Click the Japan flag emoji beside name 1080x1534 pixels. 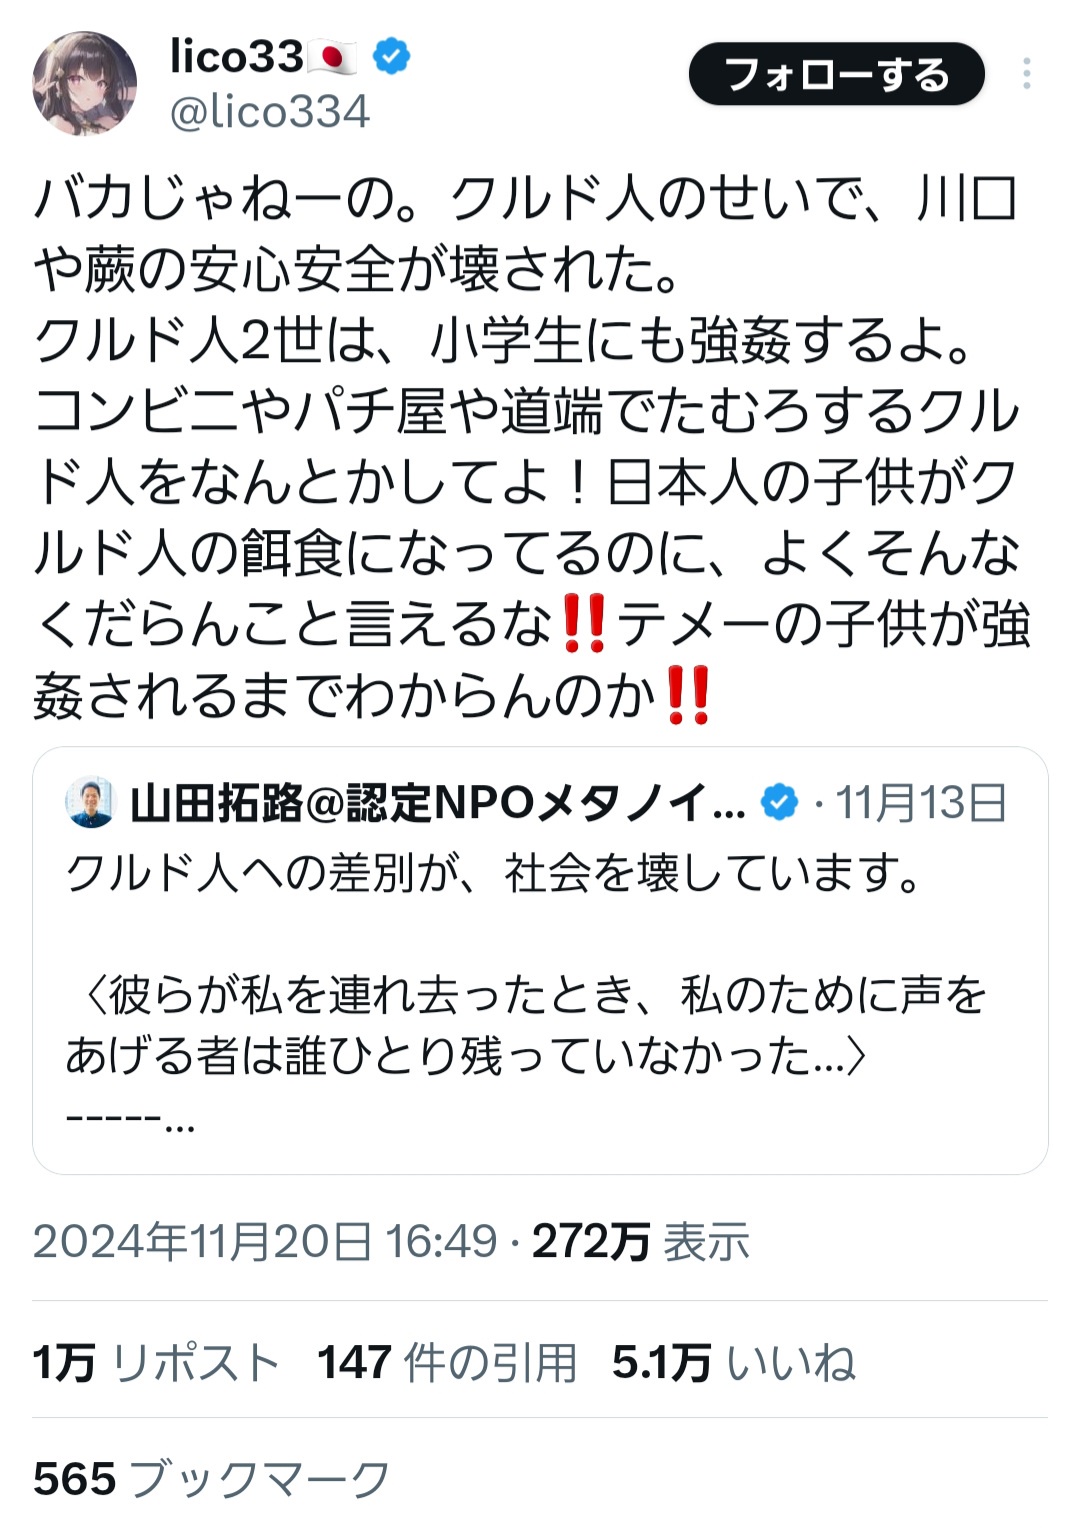pyautogui.click(x=333, y=57)
